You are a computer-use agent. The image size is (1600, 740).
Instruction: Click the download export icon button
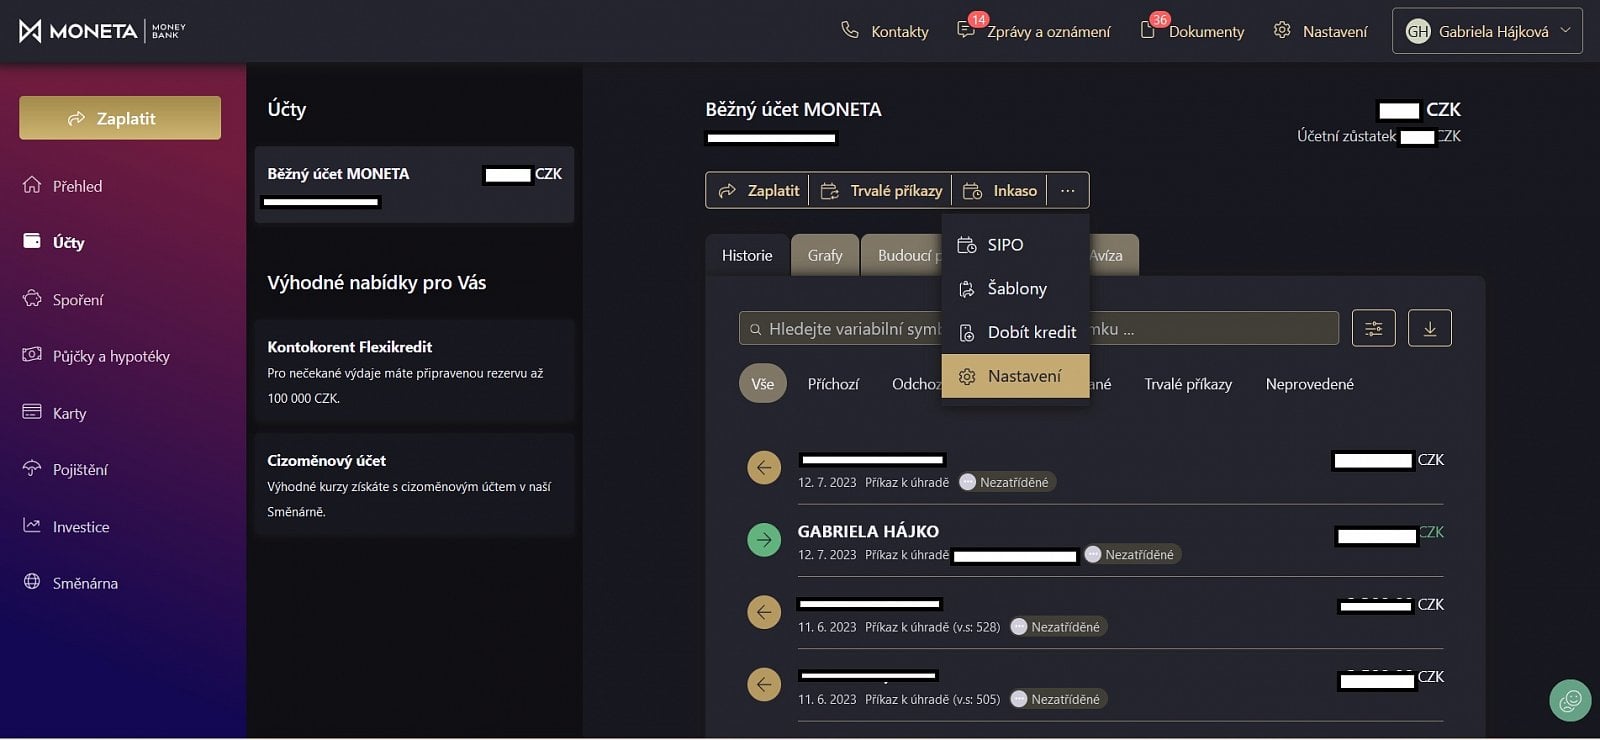1429,328
